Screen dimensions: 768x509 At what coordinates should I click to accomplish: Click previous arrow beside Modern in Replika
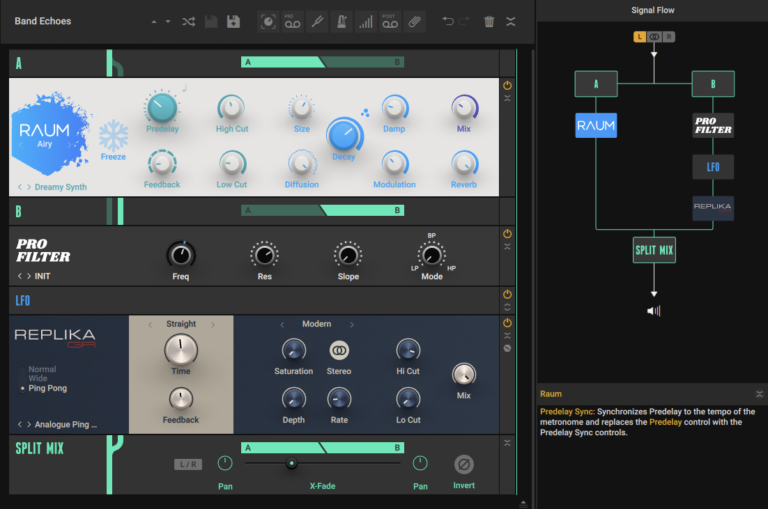pos(282,324)
